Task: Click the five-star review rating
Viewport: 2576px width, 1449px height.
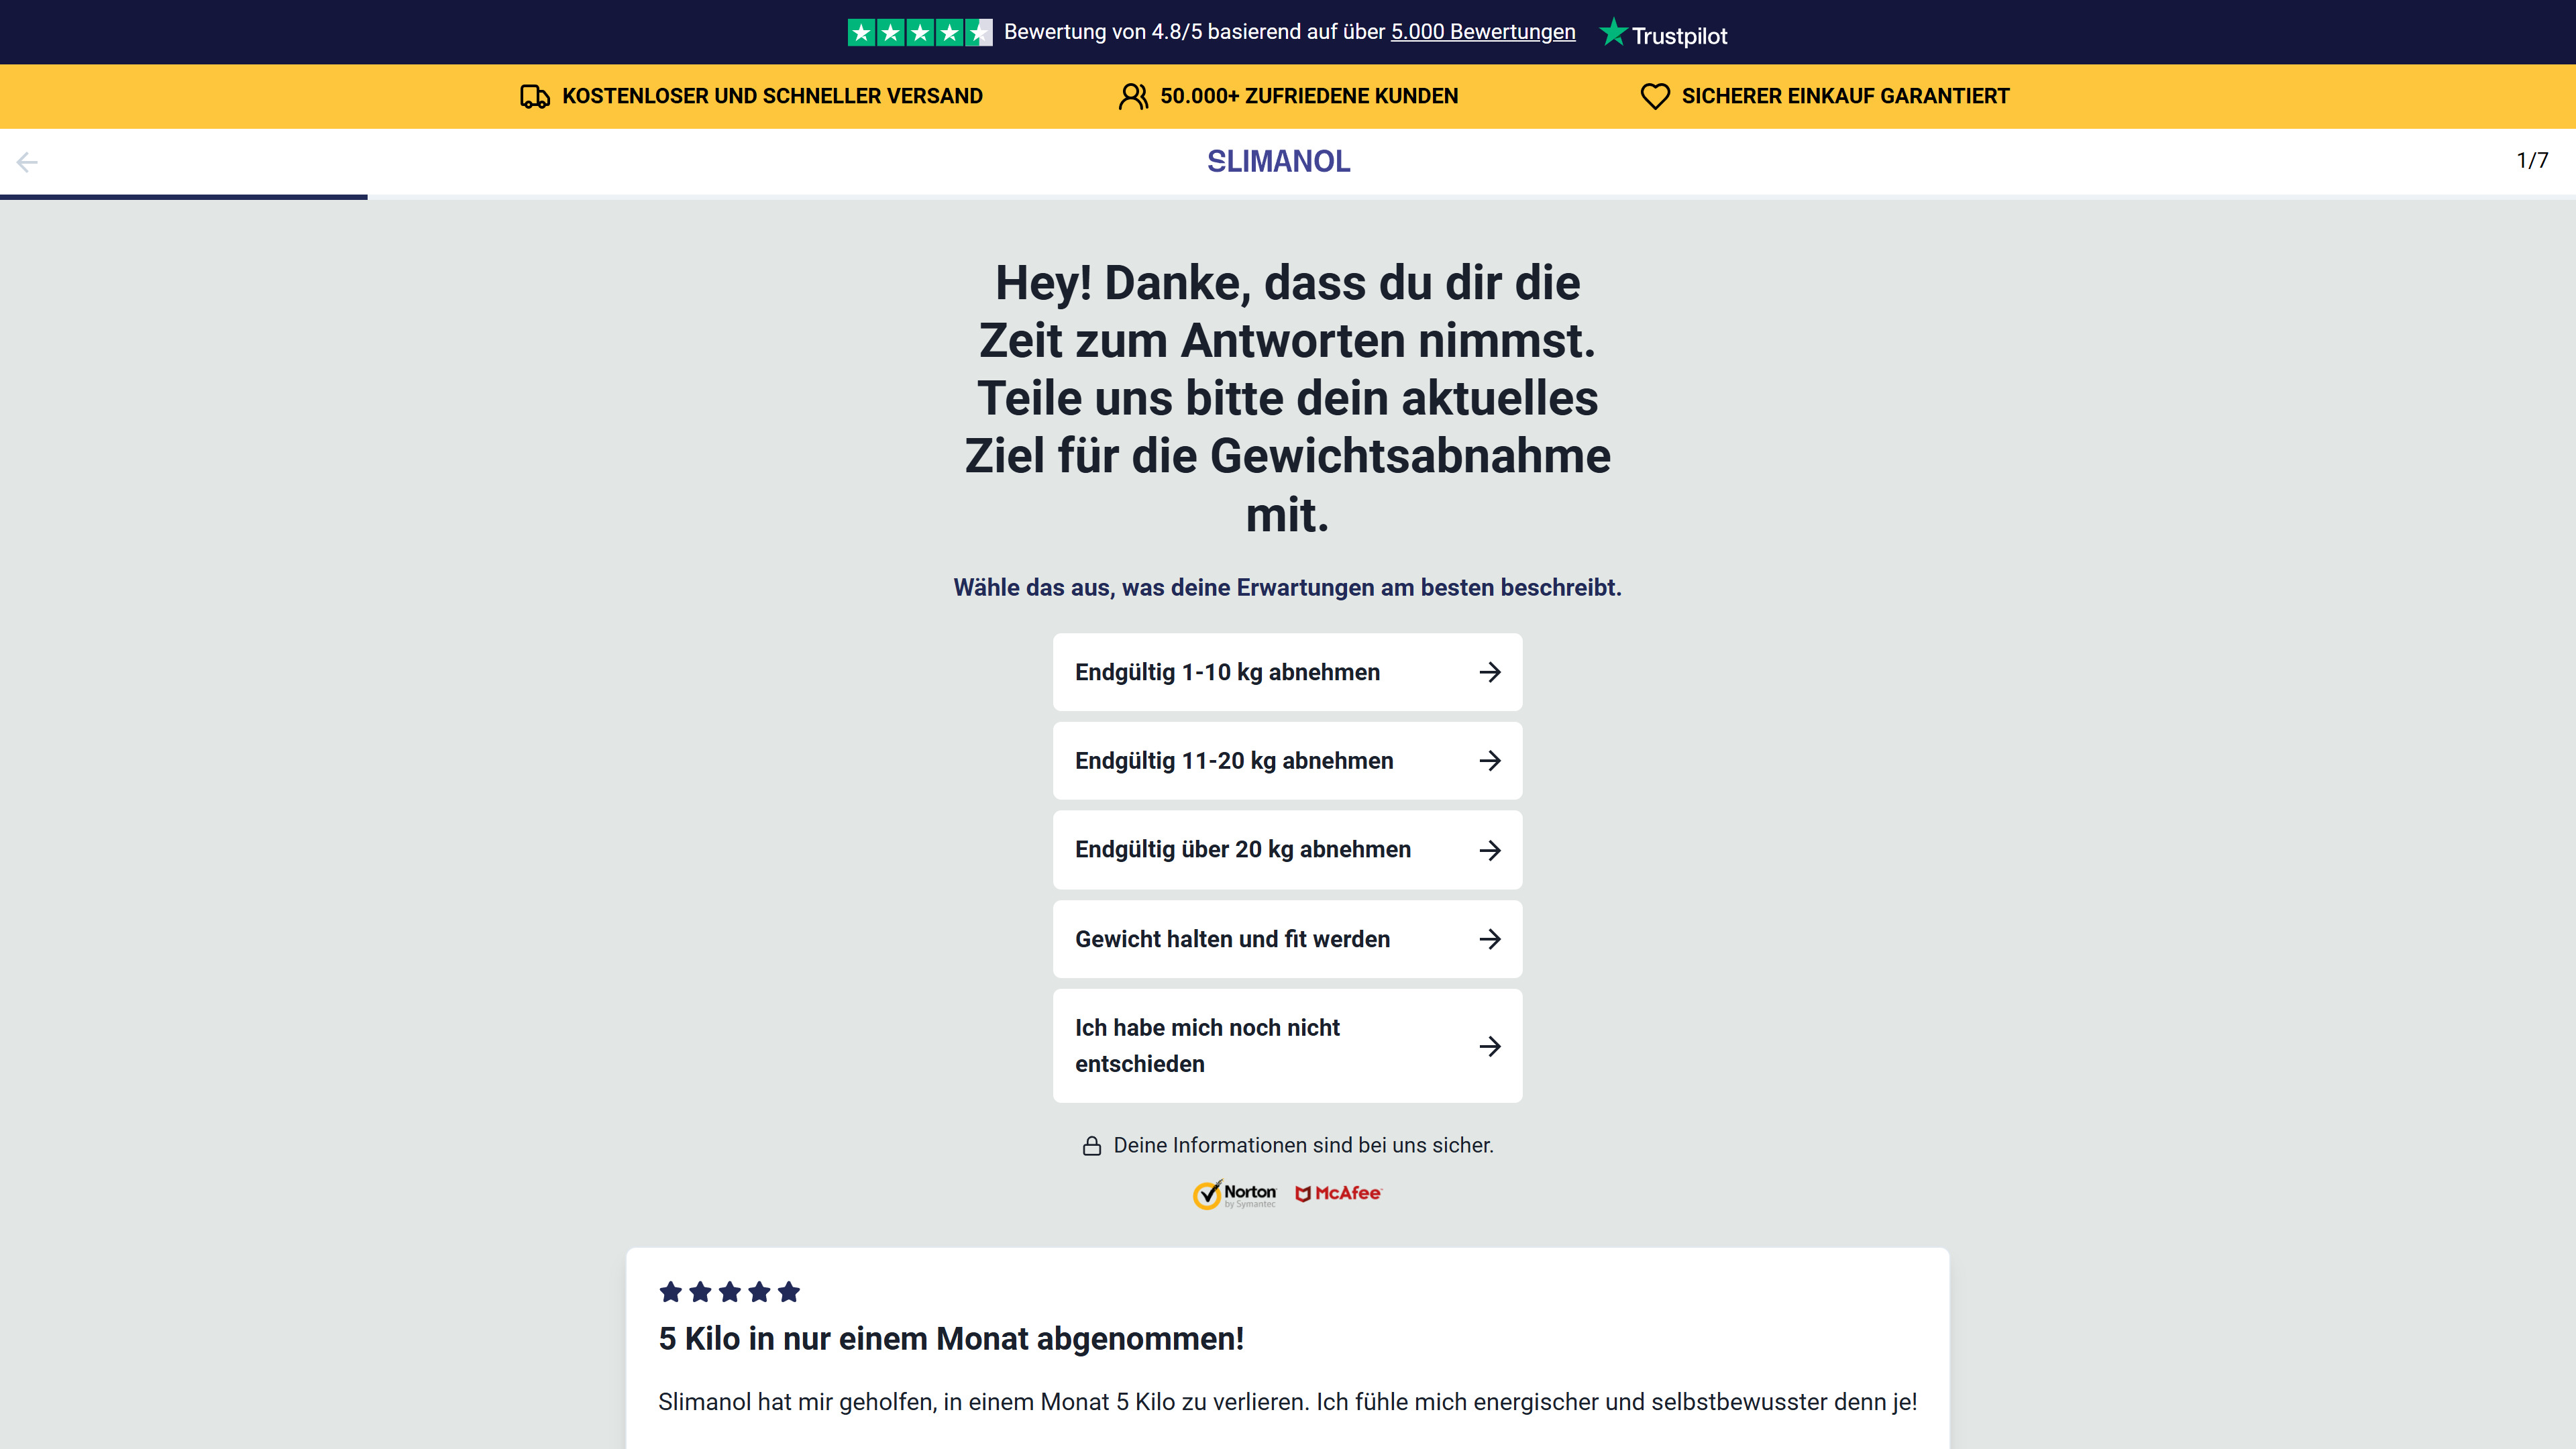Action: pyautogui.click(x=729, y=1292)
